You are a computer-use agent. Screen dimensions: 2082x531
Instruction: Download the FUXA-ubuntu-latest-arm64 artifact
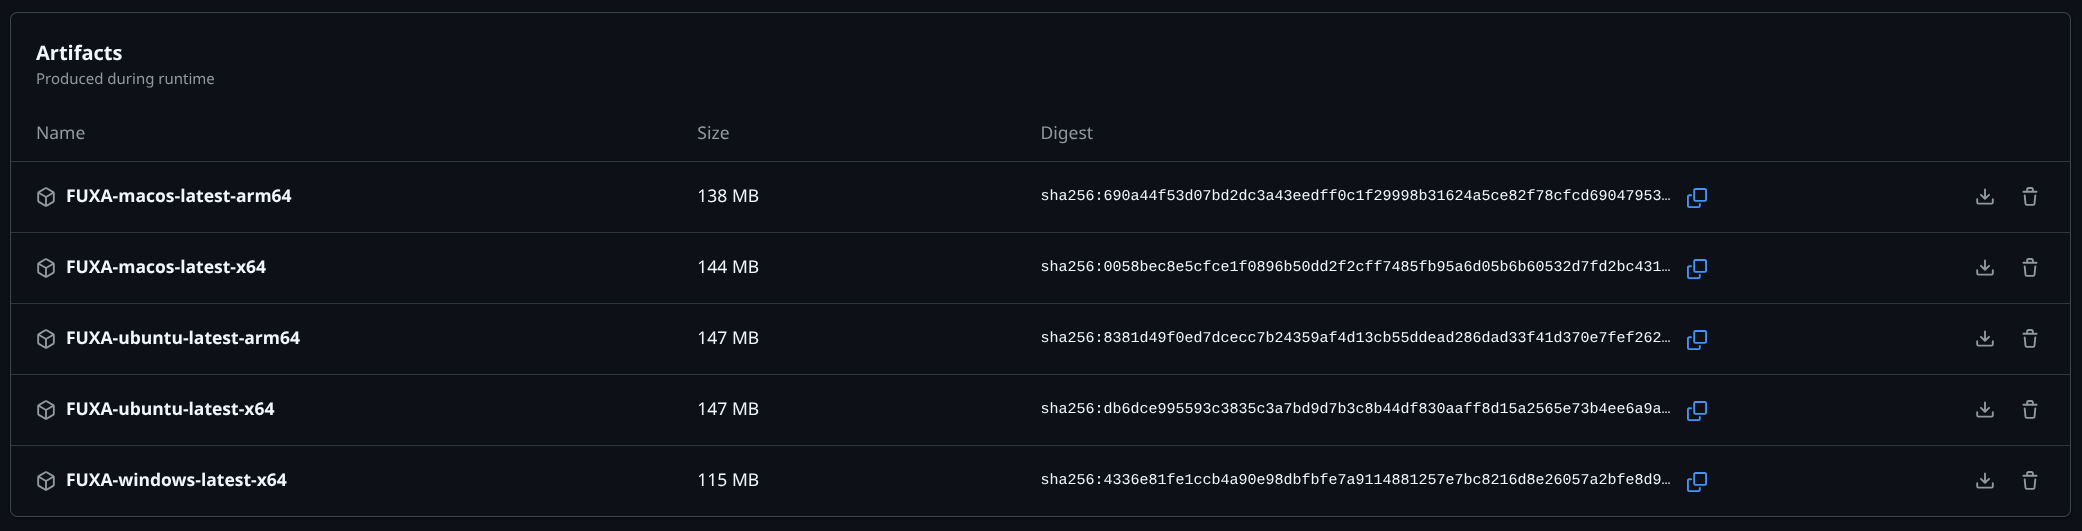click(1985, 339)
